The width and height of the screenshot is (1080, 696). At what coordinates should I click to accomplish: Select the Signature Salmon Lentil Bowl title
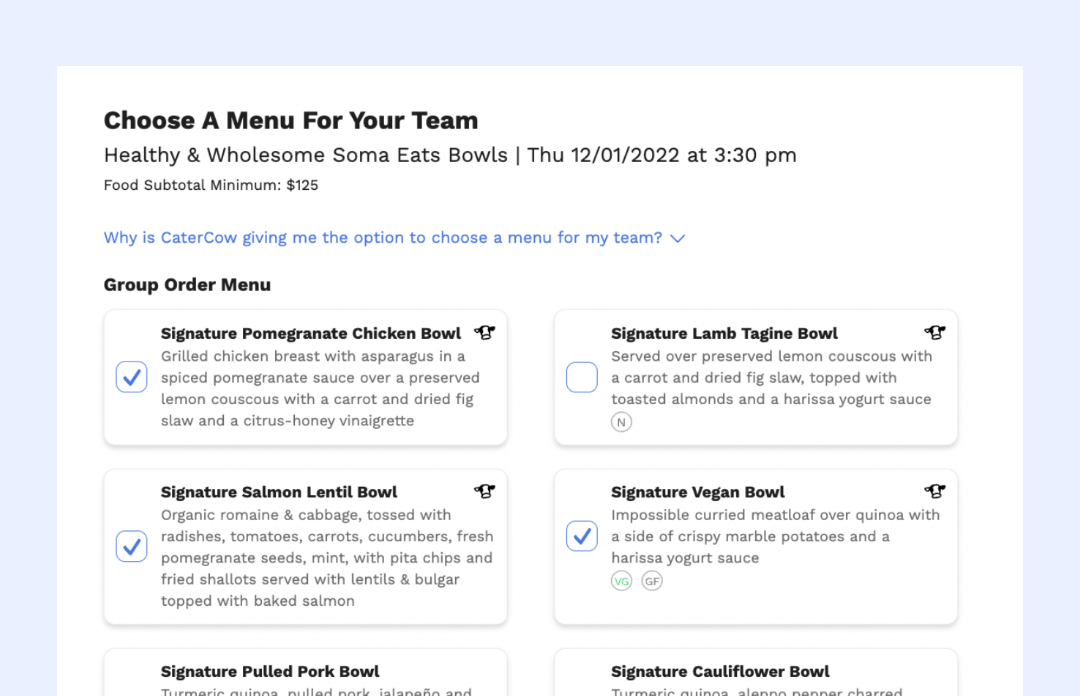[279, 492]
